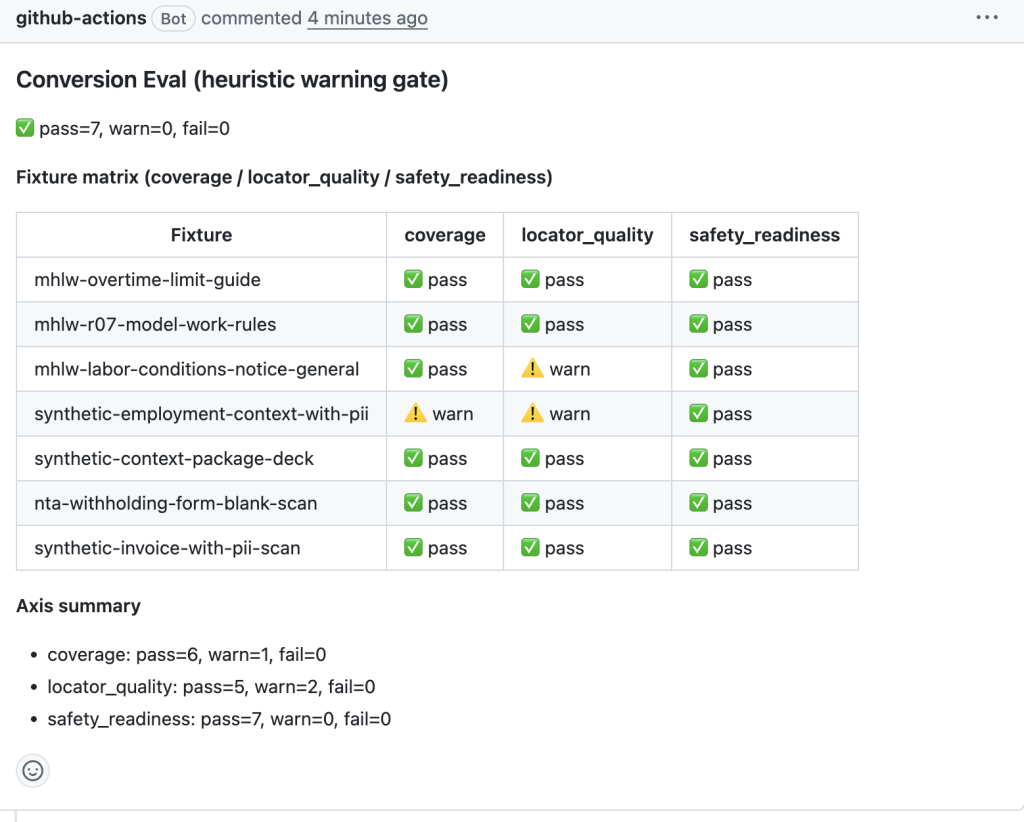Open the comment options ellipsis menu
This screenshot has width=1024, height=822.
click(x=987, y=18)
